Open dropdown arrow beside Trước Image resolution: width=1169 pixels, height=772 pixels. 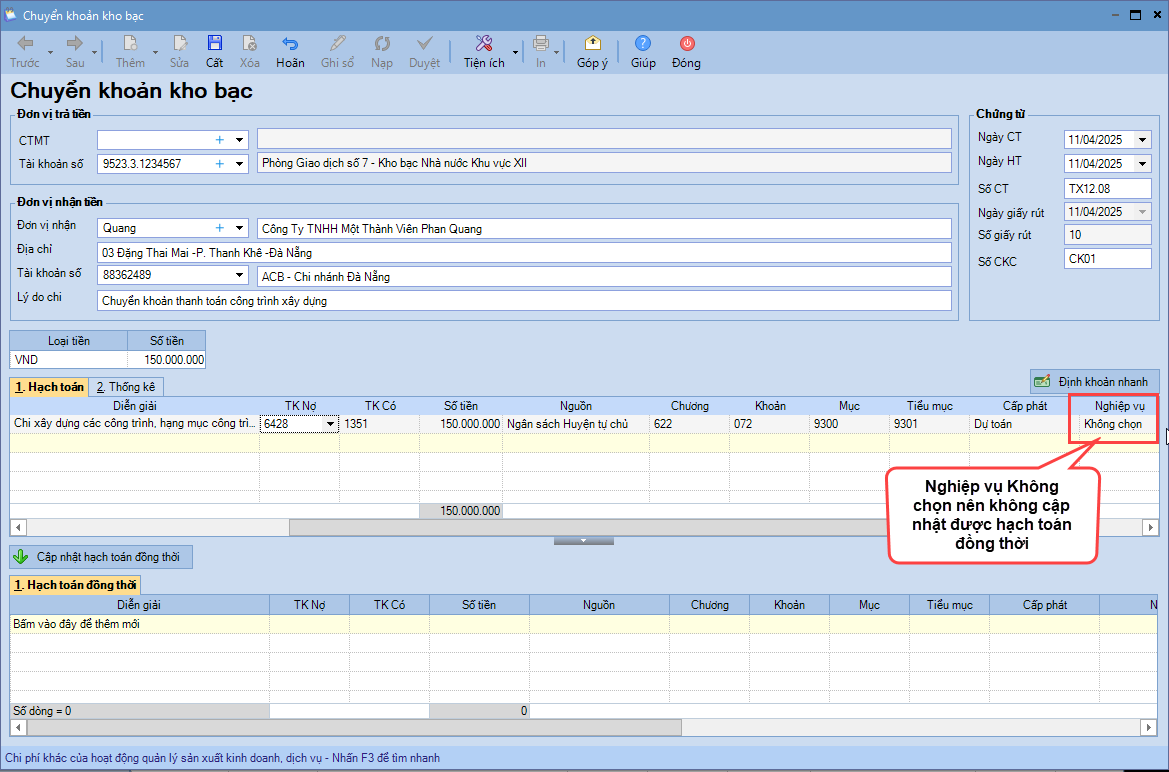(x=51, y=53)
